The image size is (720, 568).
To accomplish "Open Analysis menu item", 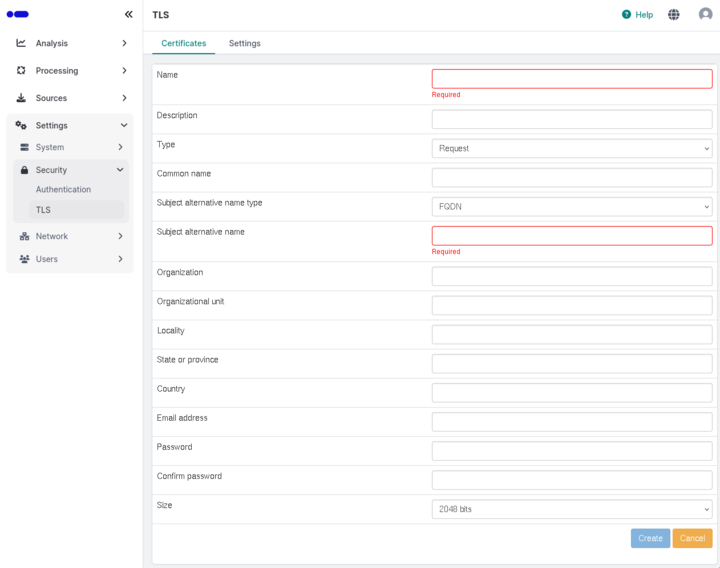I will 71,43.
